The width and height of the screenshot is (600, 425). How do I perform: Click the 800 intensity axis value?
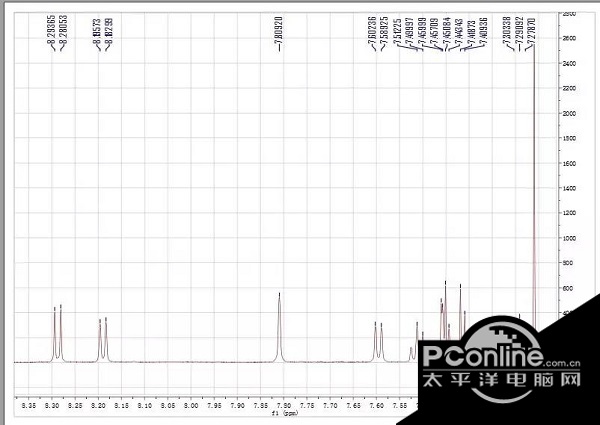(x=568, y=263)
